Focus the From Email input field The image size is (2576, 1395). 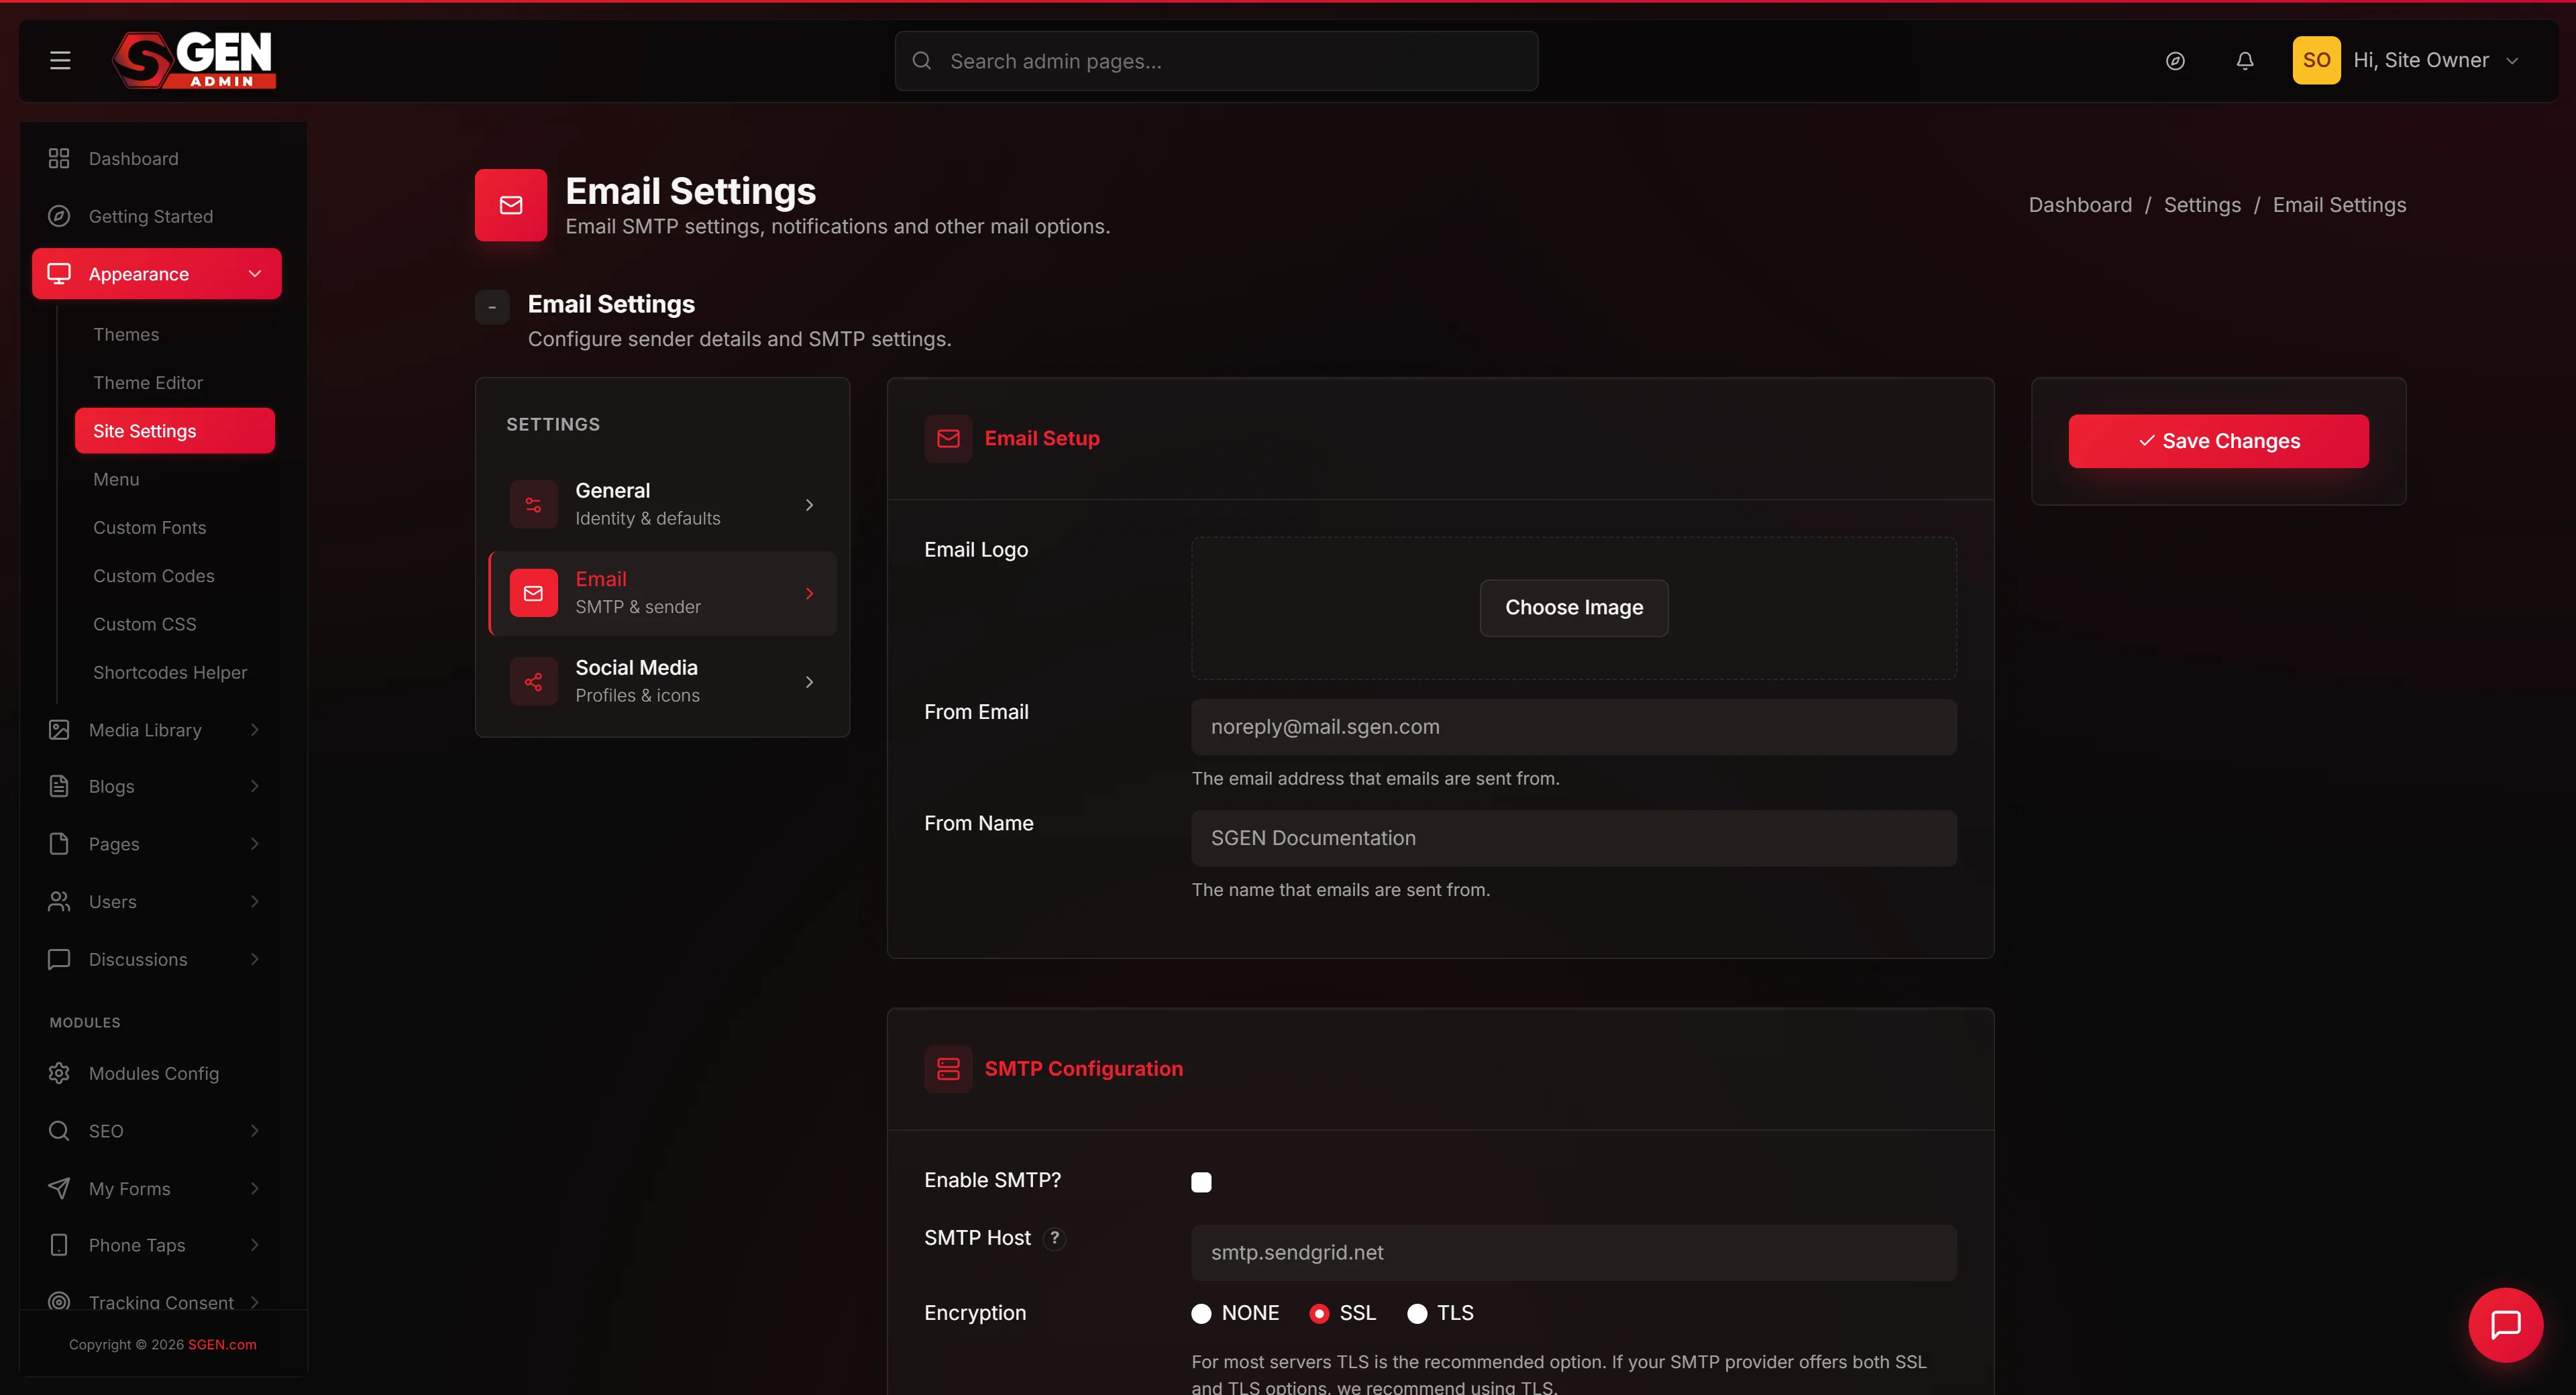click(x=1574, y=727)
